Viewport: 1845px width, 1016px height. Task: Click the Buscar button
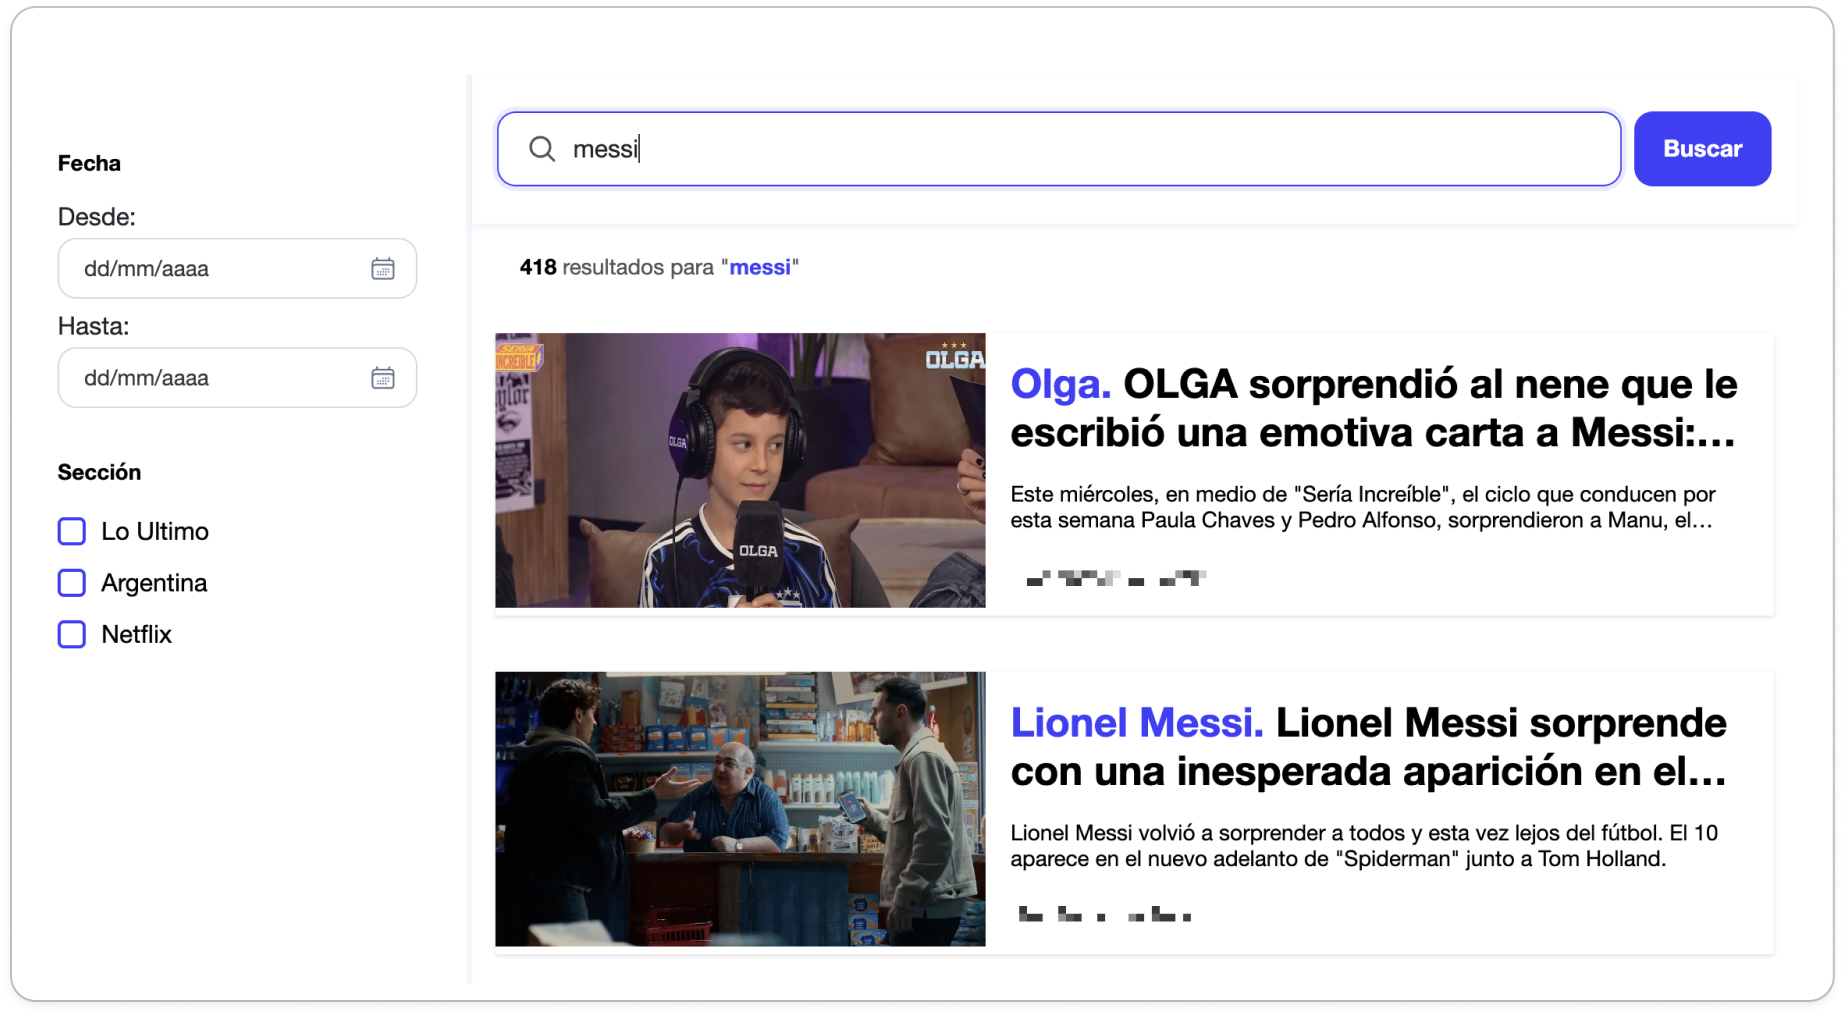(x=1702, y=149)
